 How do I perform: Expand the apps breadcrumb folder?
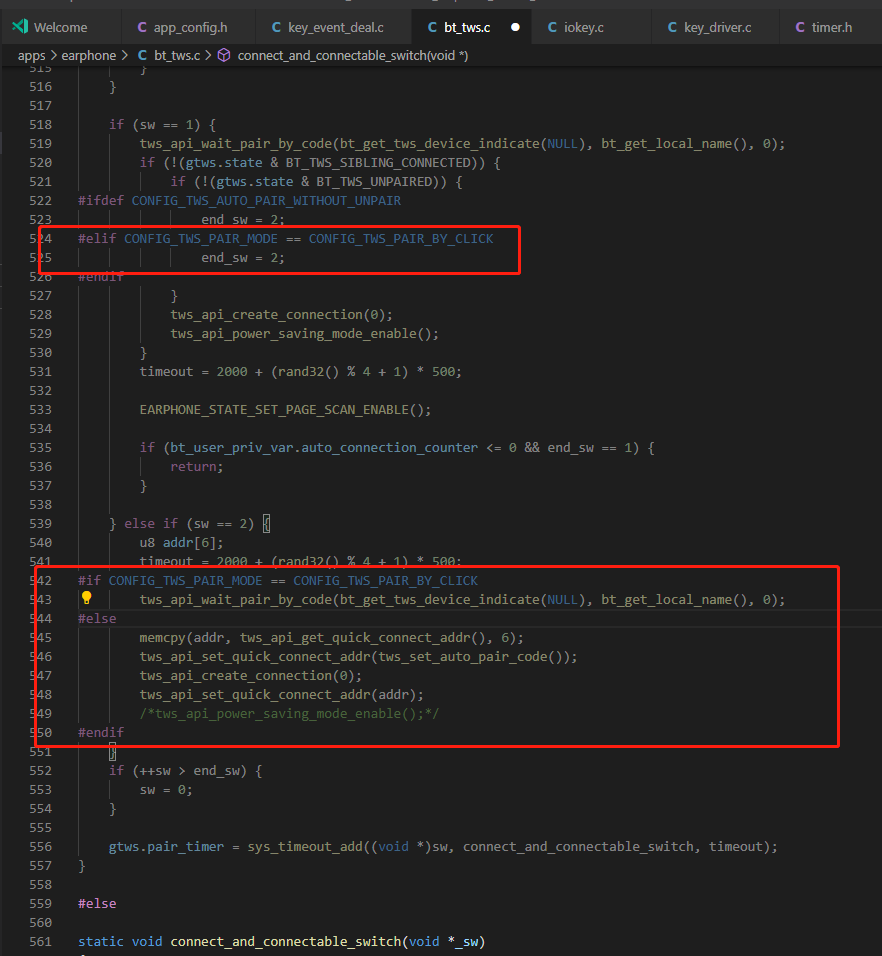(x=32, y=55)
